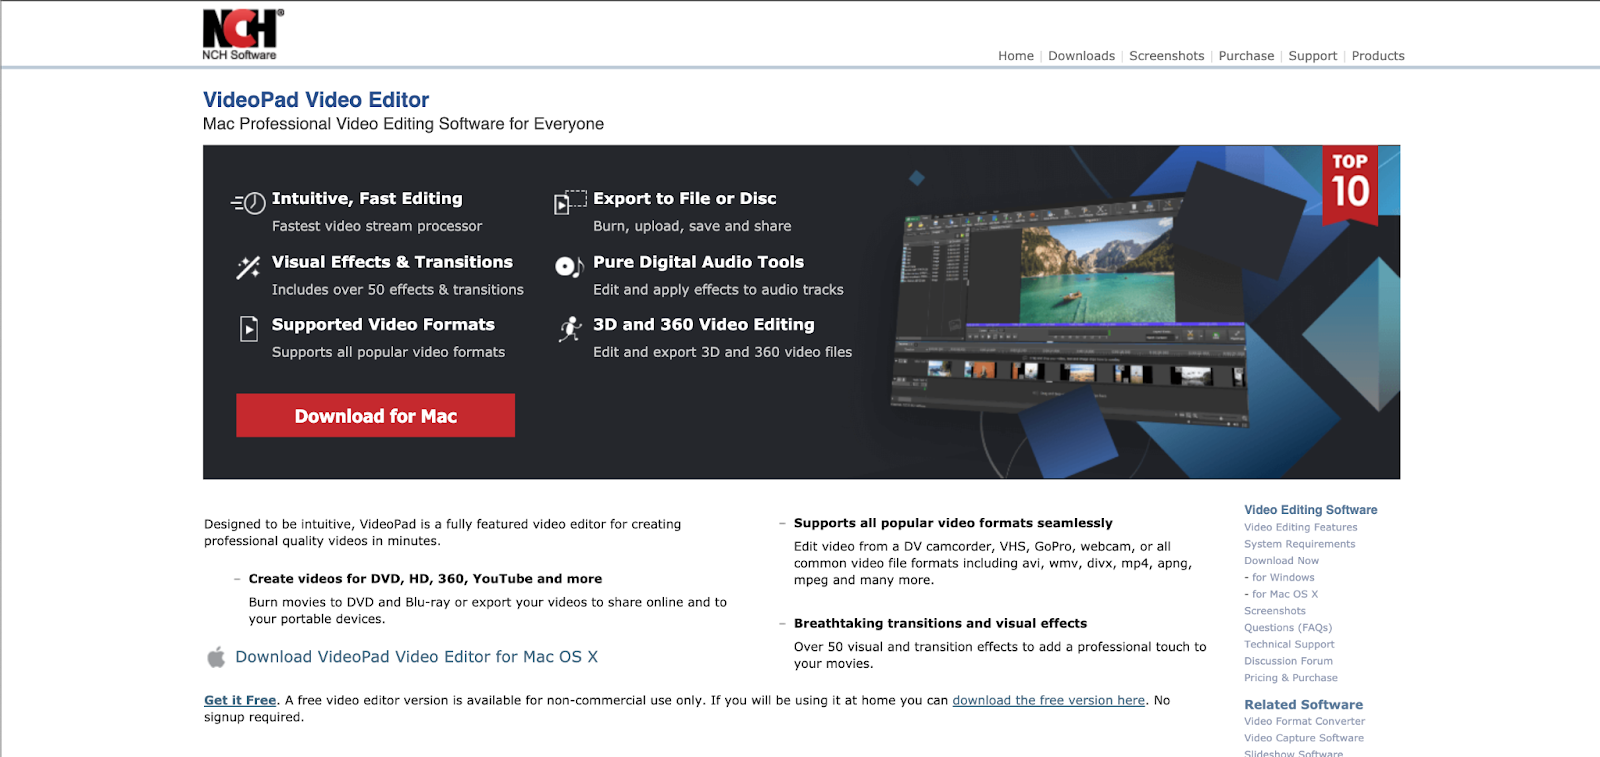This screenshot has height=757, width=1600.
Task: Click Supported Video Formats feature title
Action: (383, 325)
